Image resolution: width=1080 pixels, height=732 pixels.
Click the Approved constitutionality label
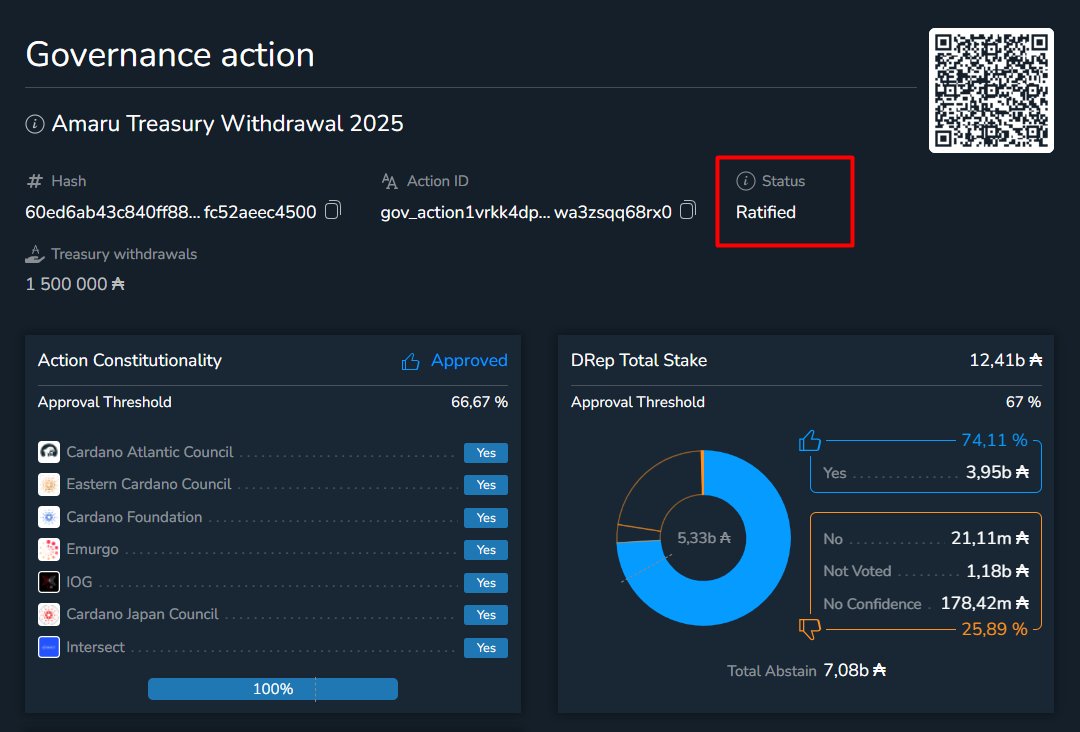click(469, 360)
